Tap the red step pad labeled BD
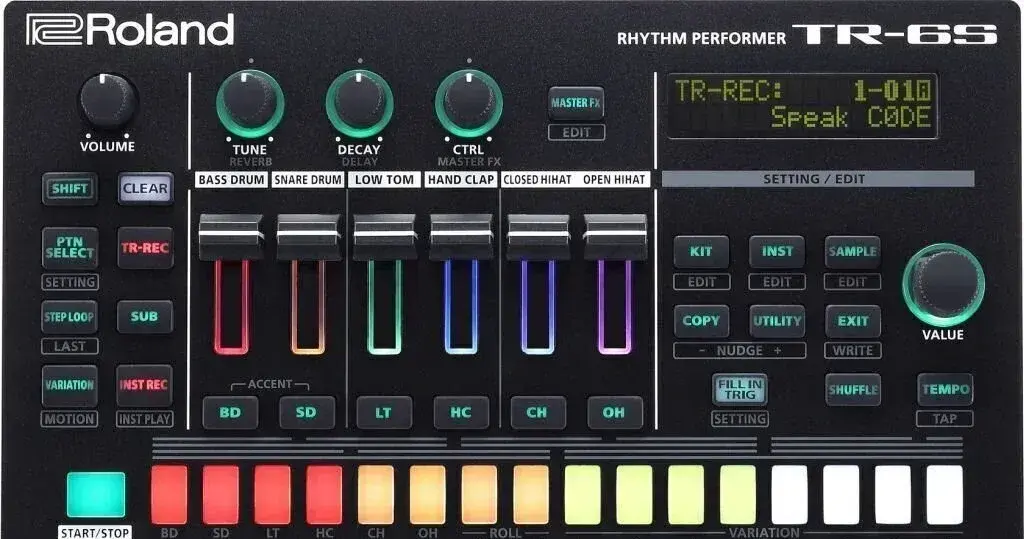 [x=169, y=495]
